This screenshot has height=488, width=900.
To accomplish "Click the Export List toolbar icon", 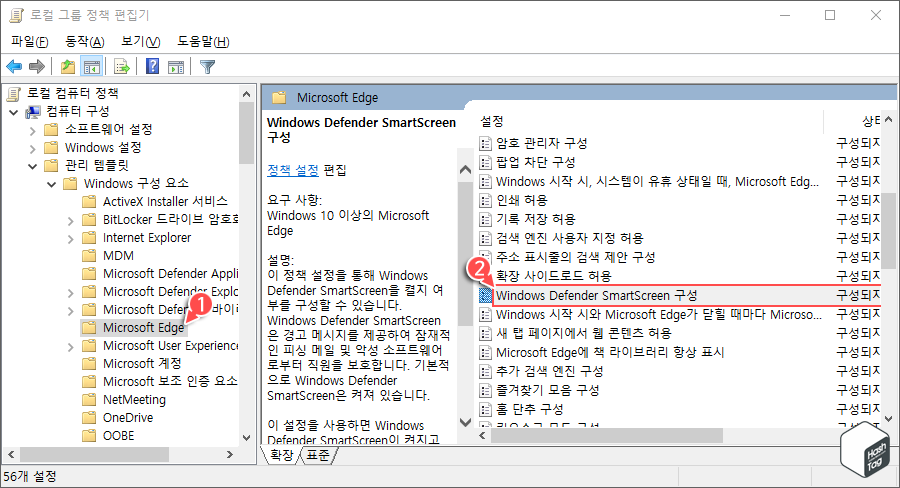I will tap(122, 67).
